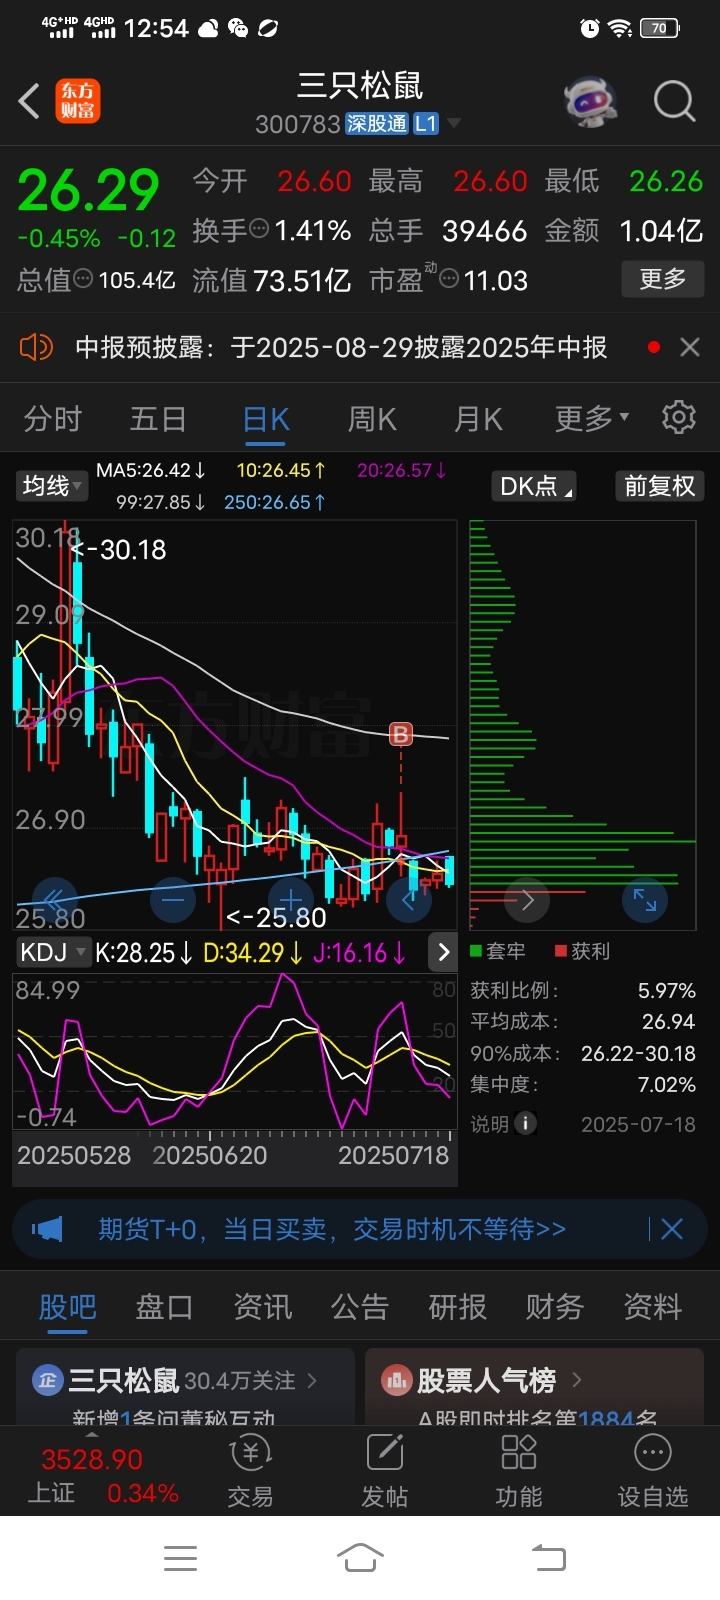Tap the 换手 info icon
Viewport: 720px width, 1600px height.
coord(259,229)
